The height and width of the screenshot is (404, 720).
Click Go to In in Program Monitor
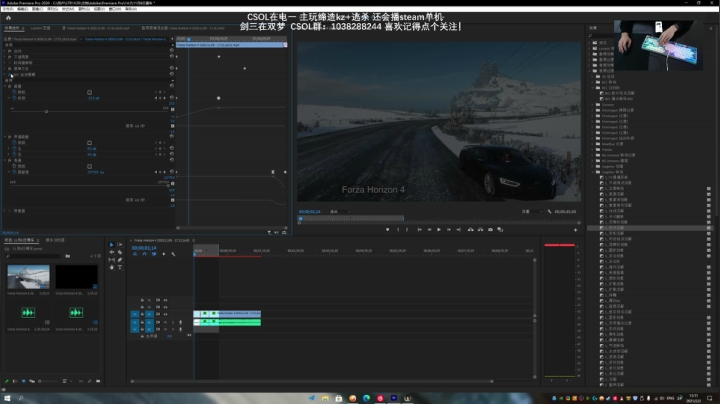coord(419,230)
